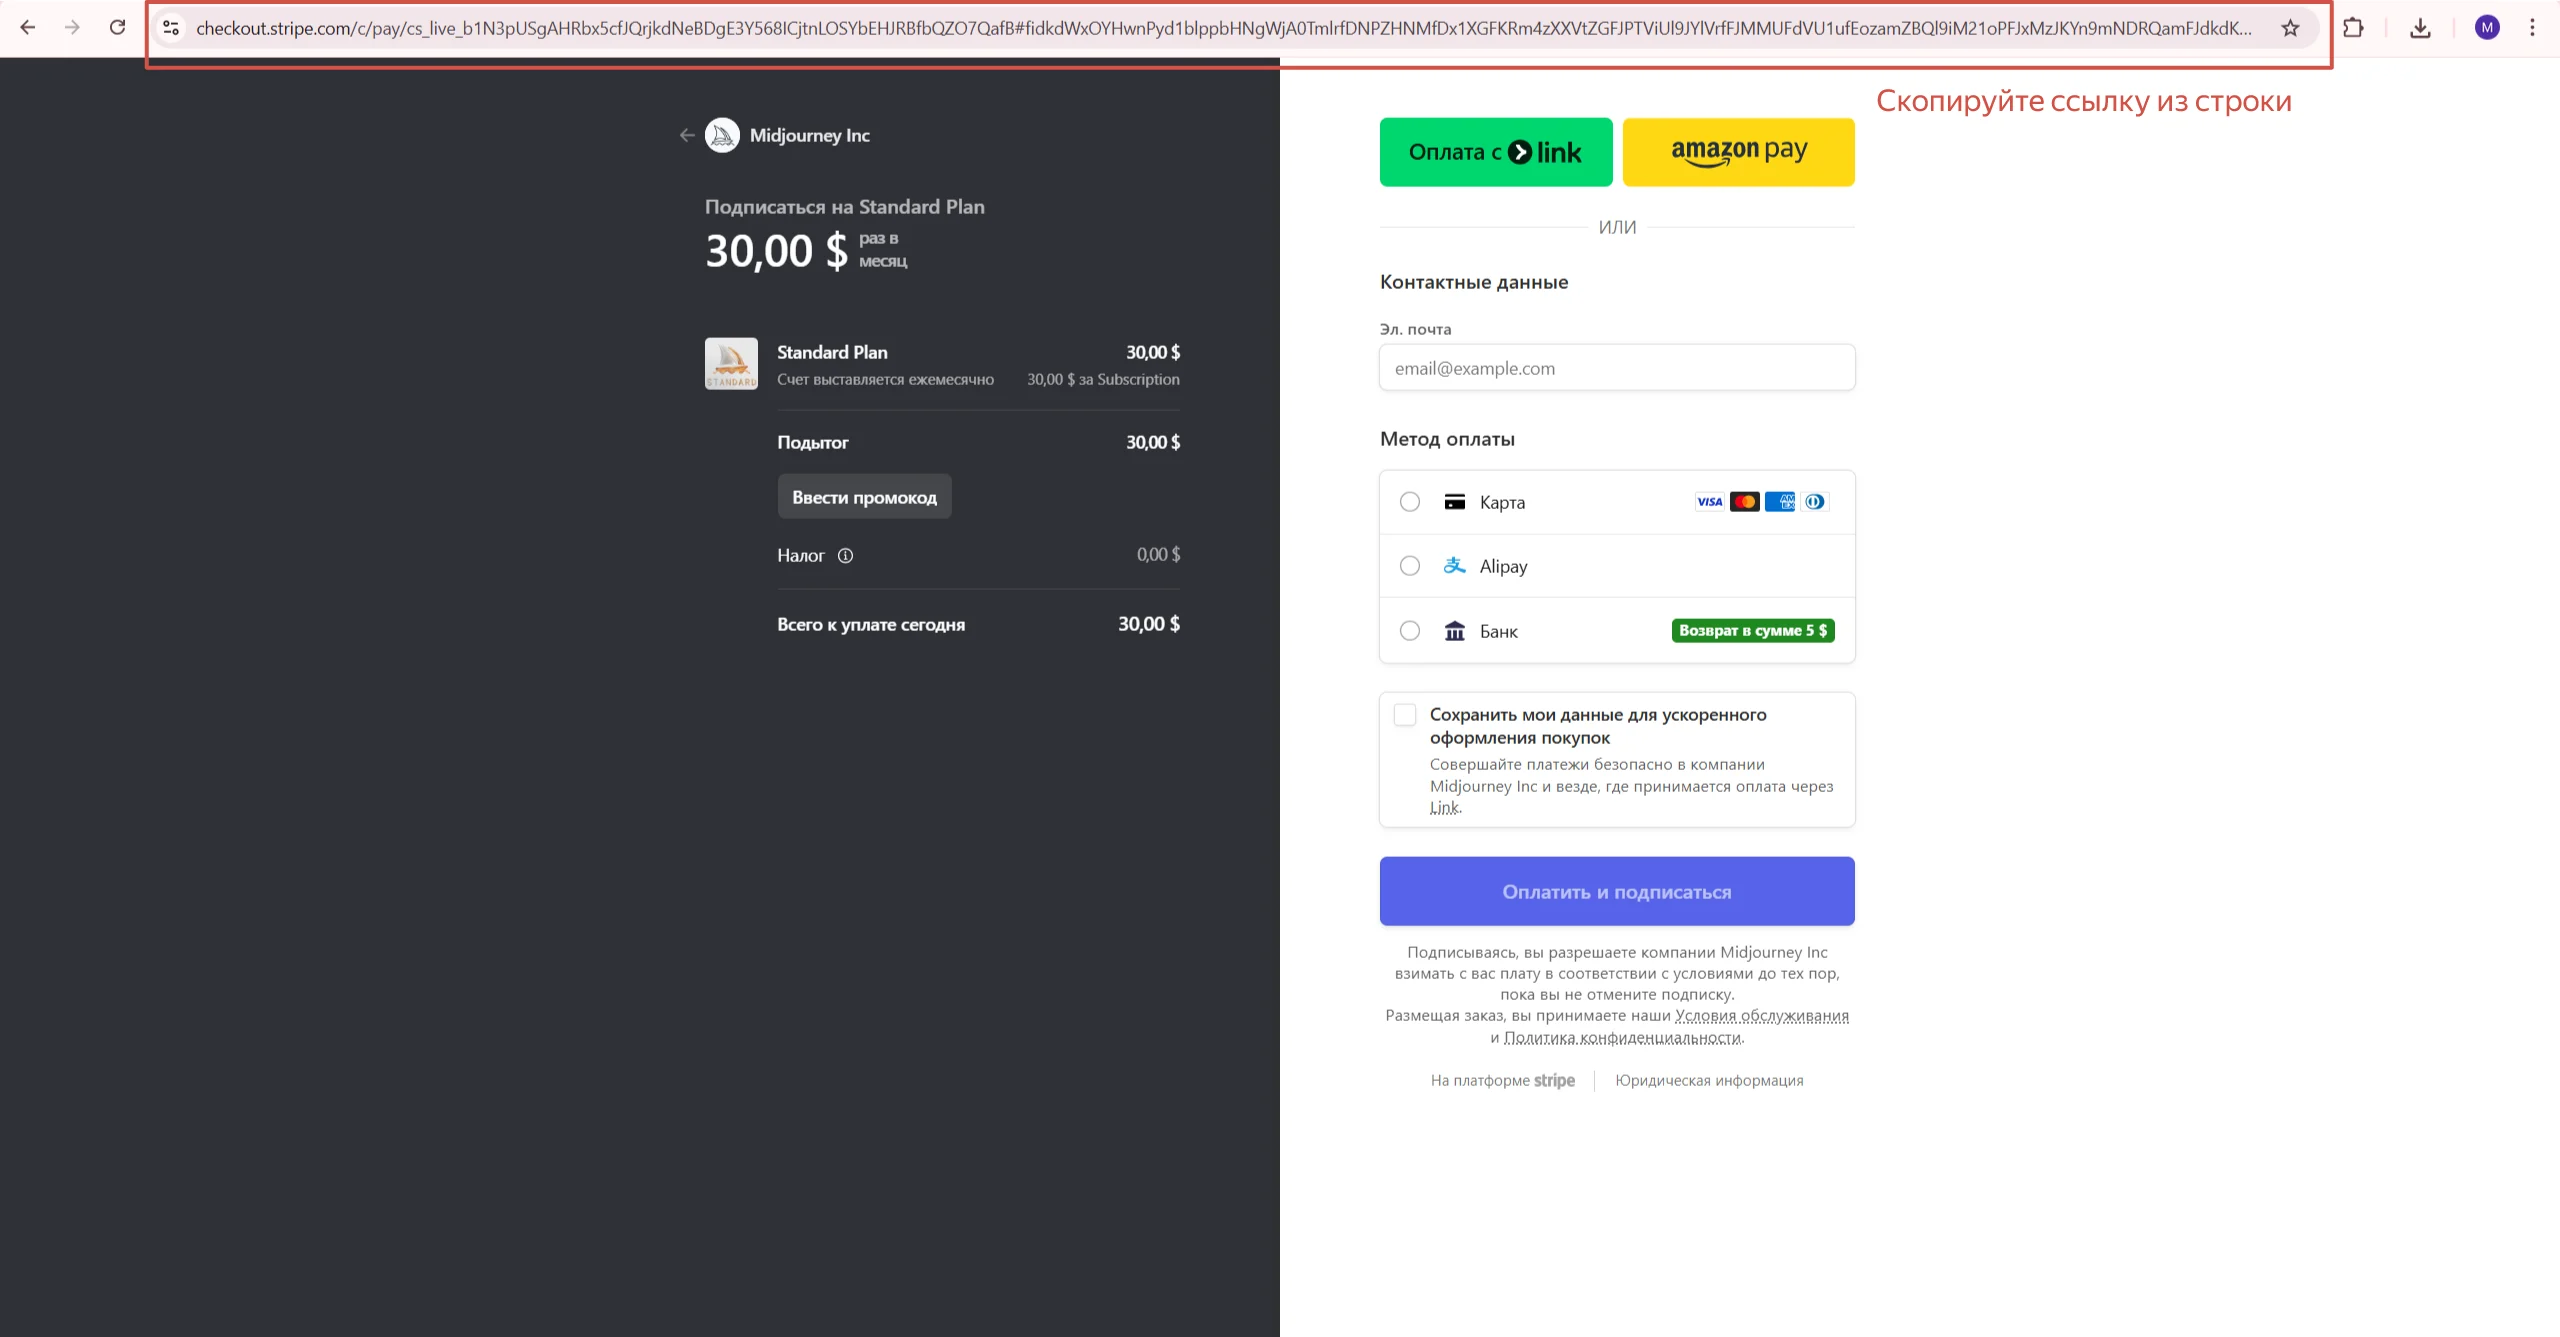
Task: Click the Ввести промокод button
Action: click(x=864, y=497)
